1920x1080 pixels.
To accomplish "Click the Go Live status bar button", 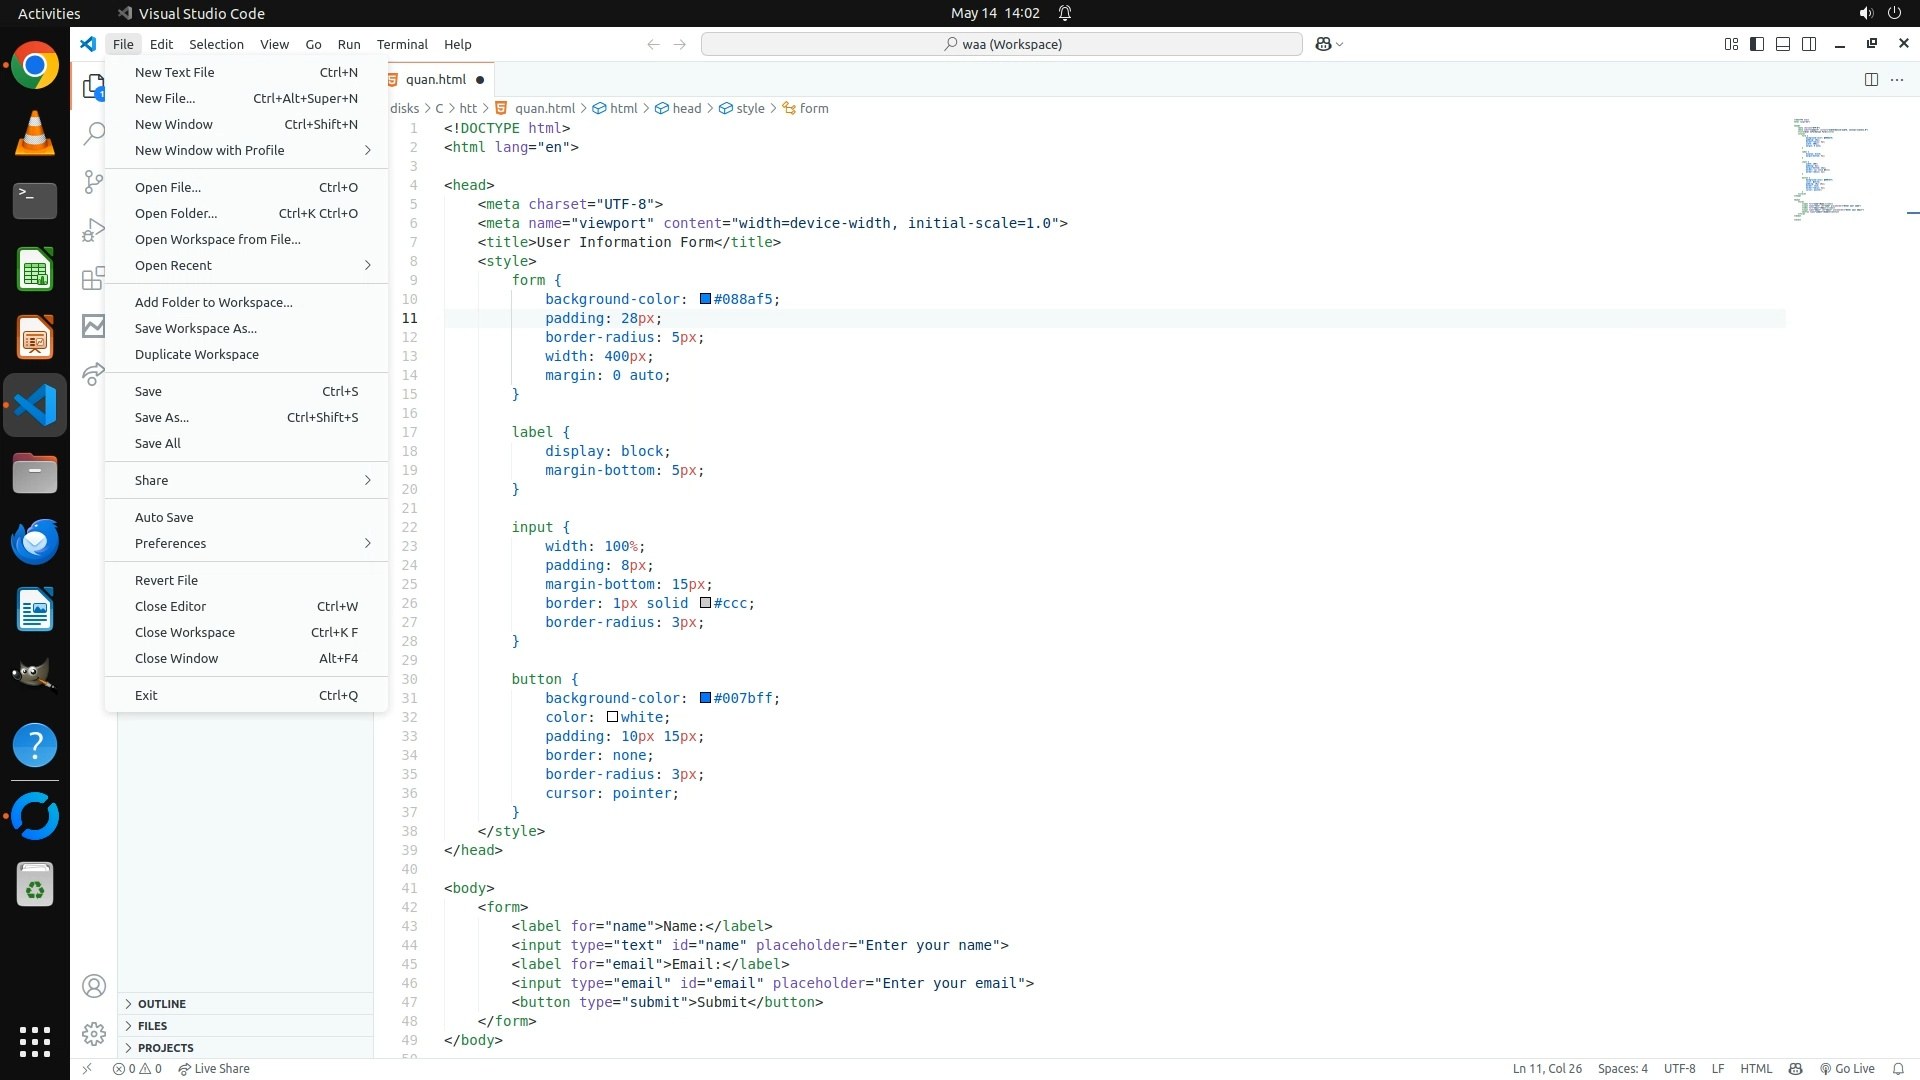I will (1847, 1069).
